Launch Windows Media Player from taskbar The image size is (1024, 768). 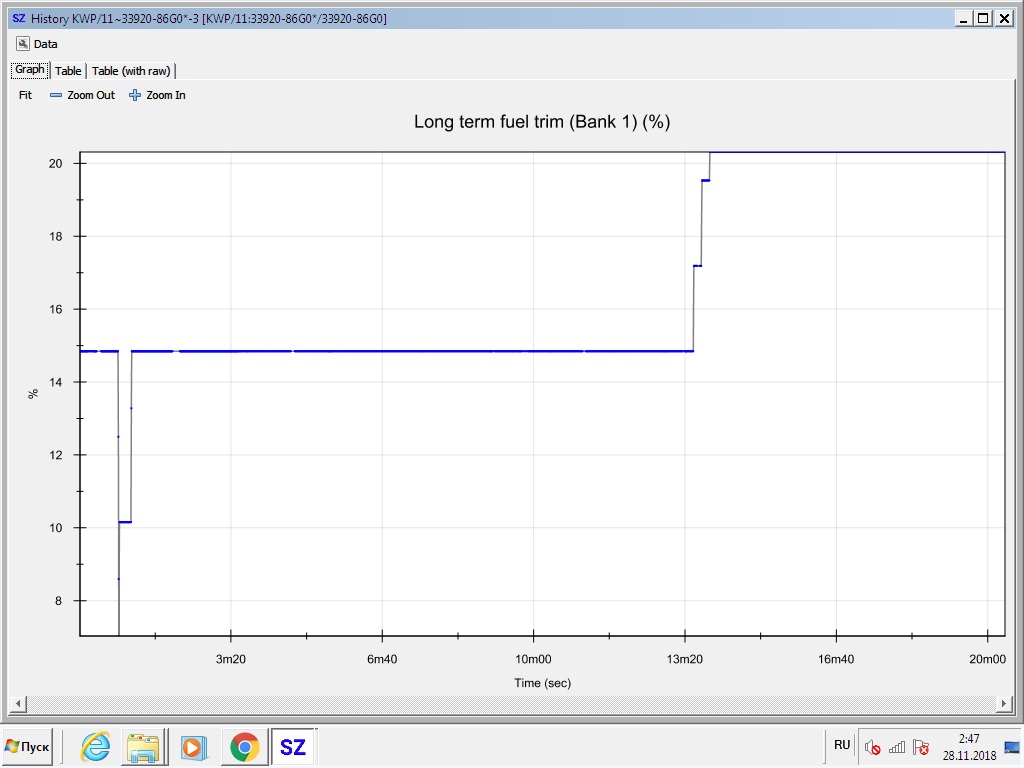coord(192,746)
